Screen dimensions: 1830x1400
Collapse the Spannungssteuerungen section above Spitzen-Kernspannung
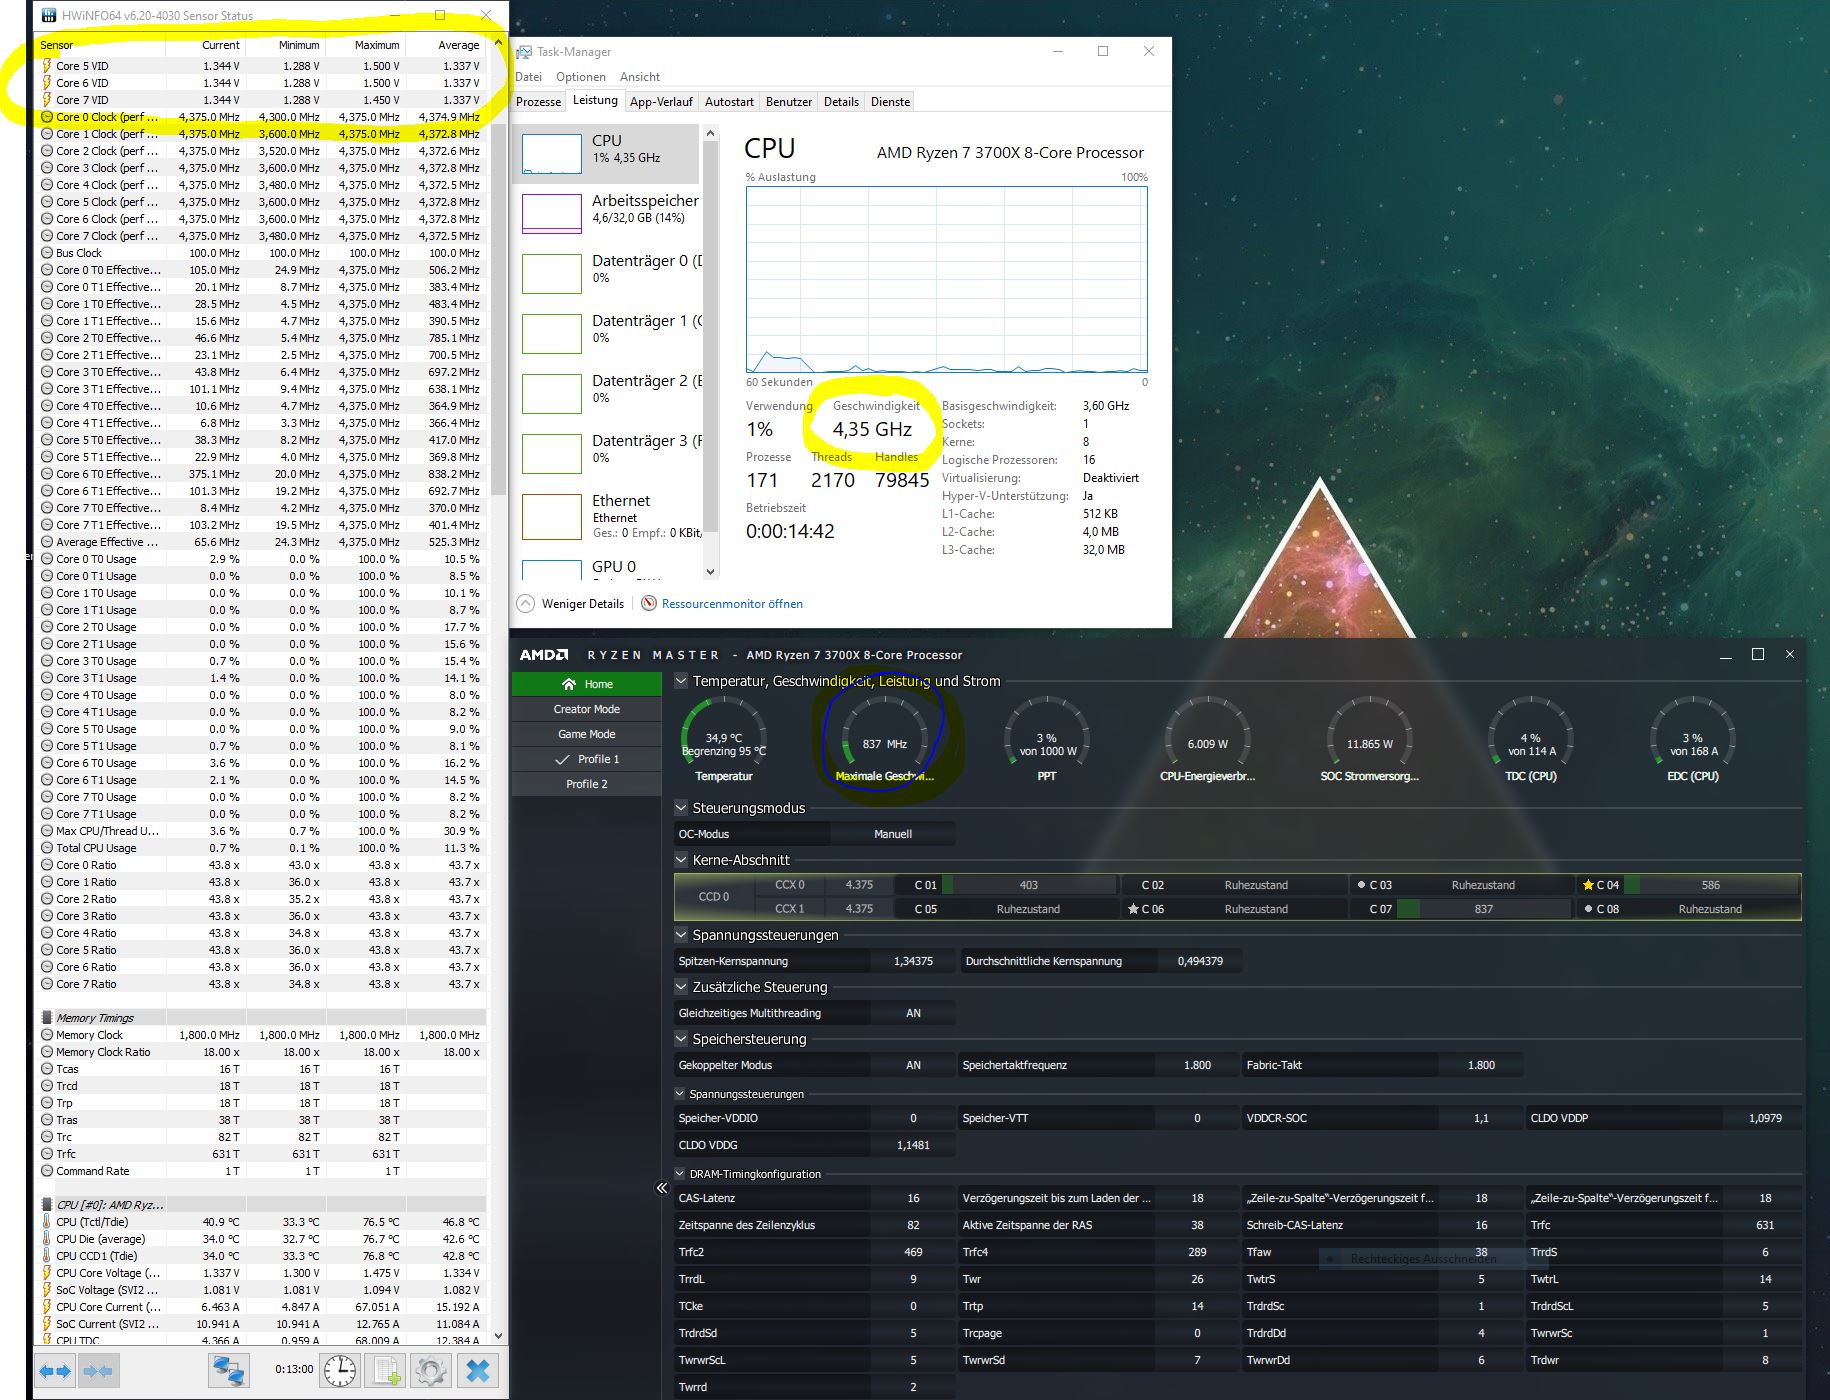[681, 935]
